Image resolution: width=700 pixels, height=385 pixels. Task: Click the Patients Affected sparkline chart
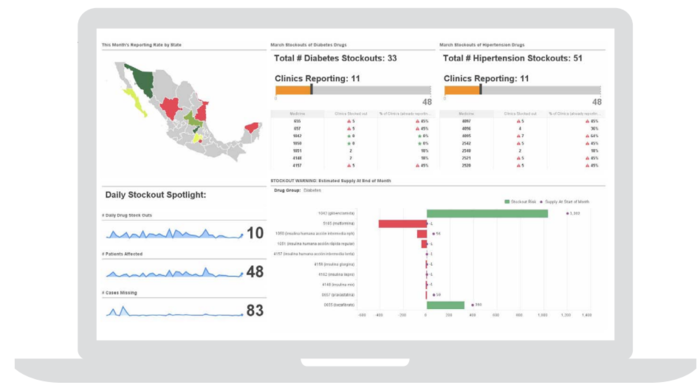tap(174, 272)
